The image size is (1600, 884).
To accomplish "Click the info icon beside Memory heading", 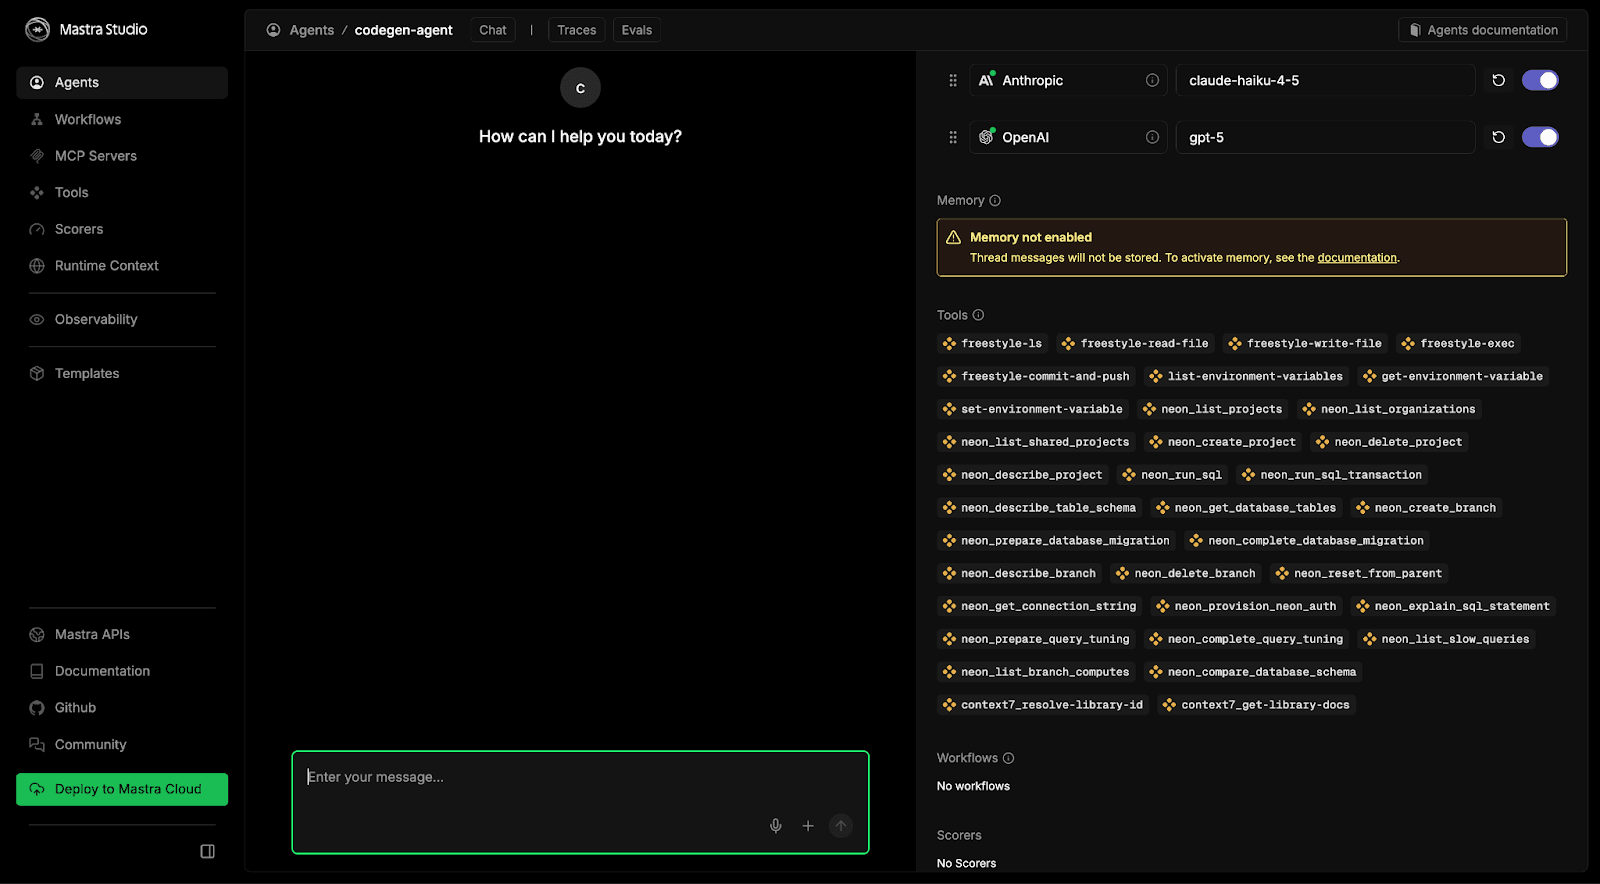I will pos(995,201).
